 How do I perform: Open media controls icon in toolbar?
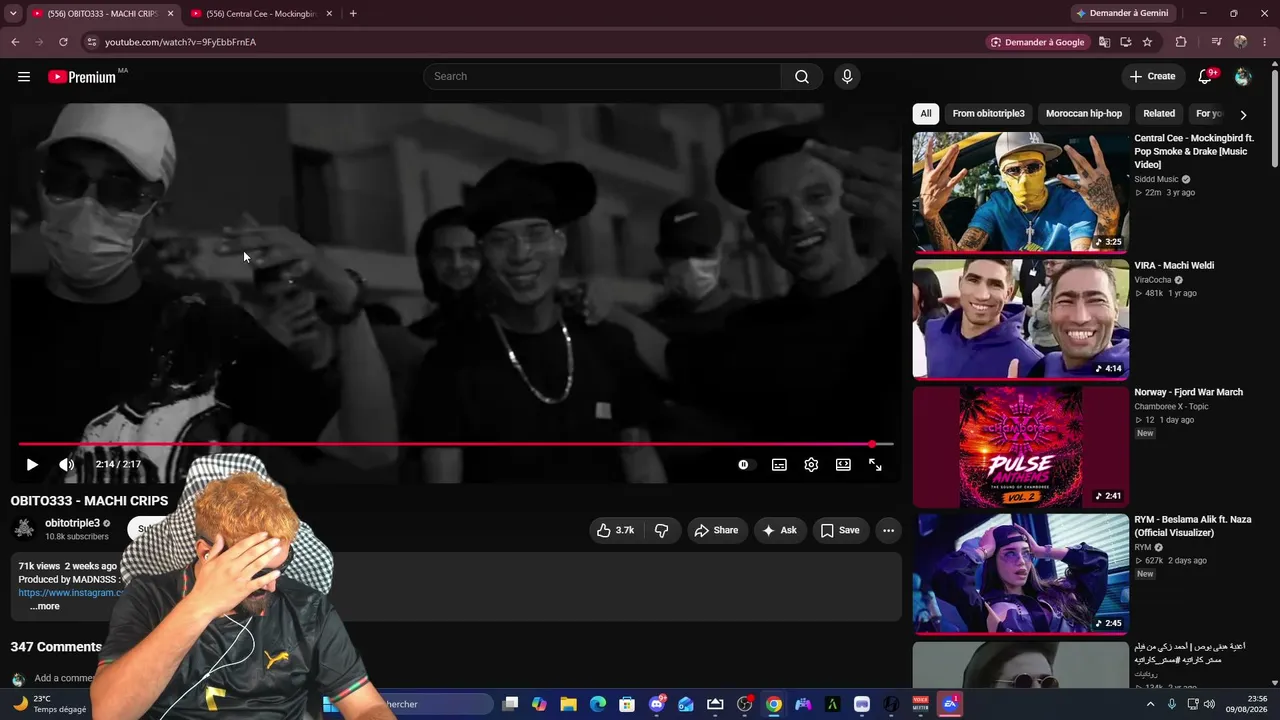click(1216, 42)
